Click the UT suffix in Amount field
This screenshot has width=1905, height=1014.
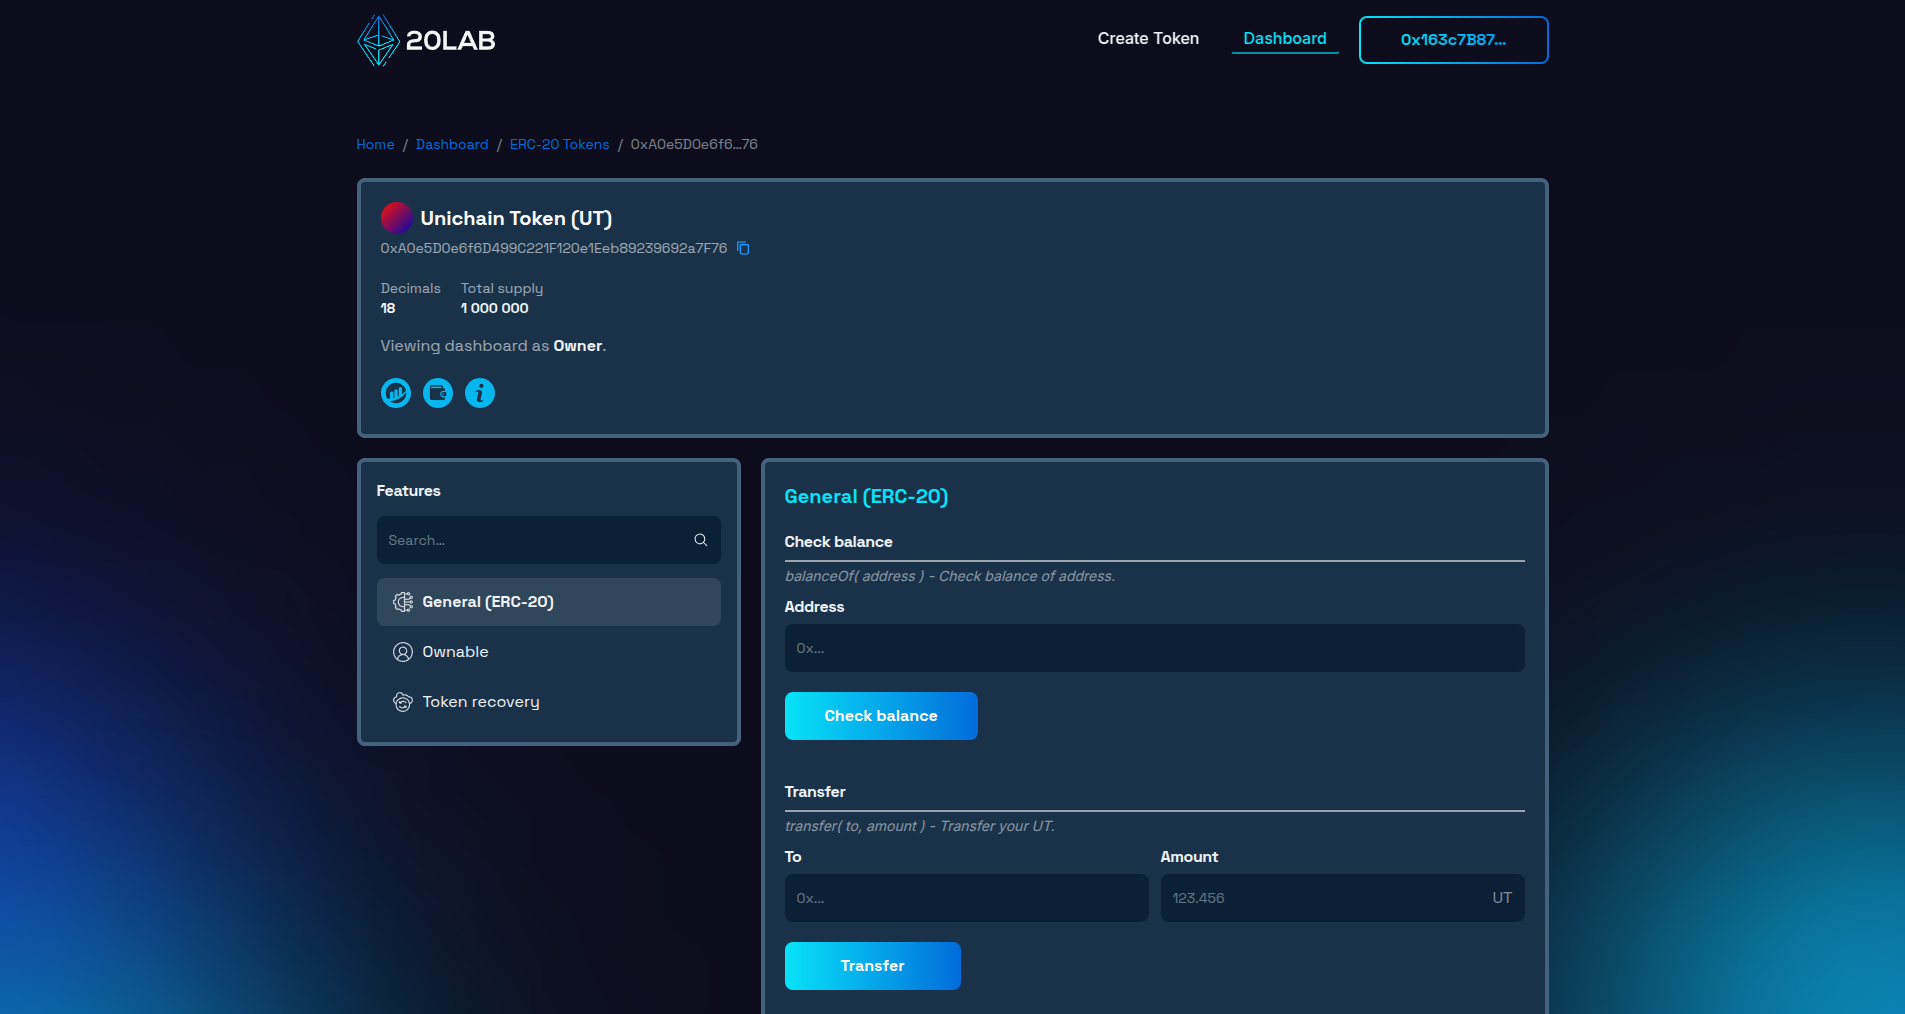click(1502, 898)
